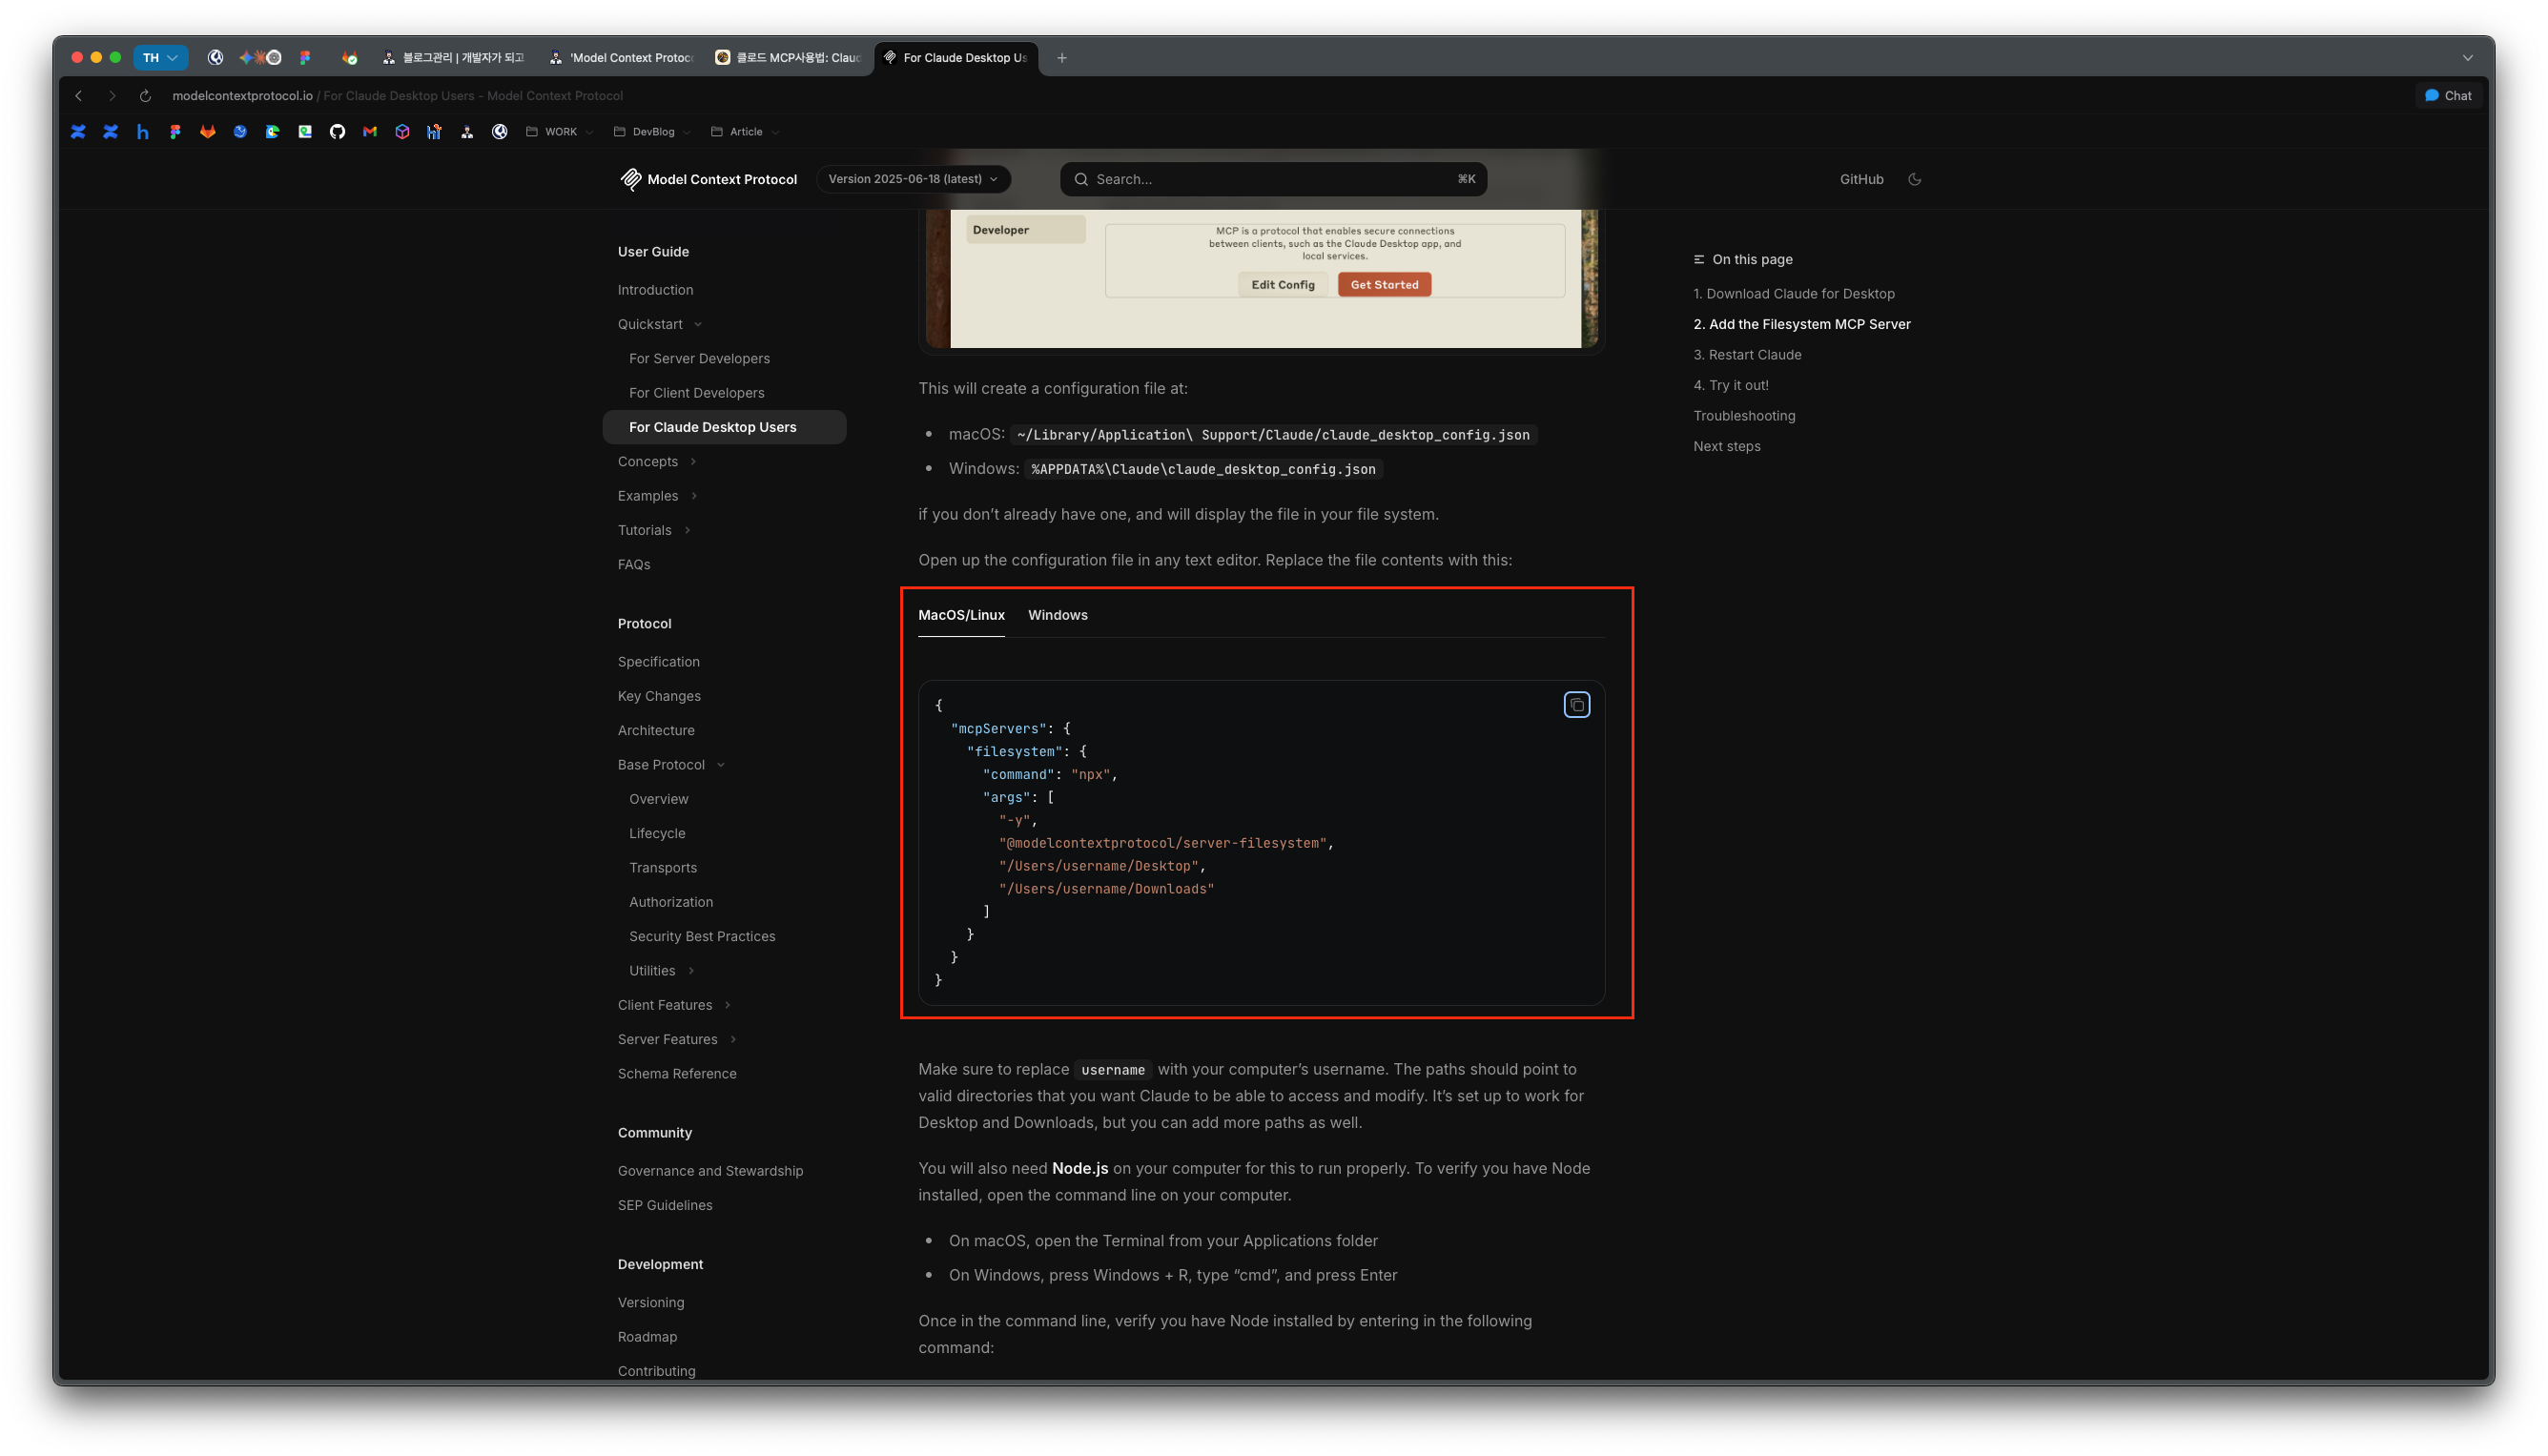Open the GitHub bookmark icon
Screen dimensions: 2548x1456
(337, 132)
